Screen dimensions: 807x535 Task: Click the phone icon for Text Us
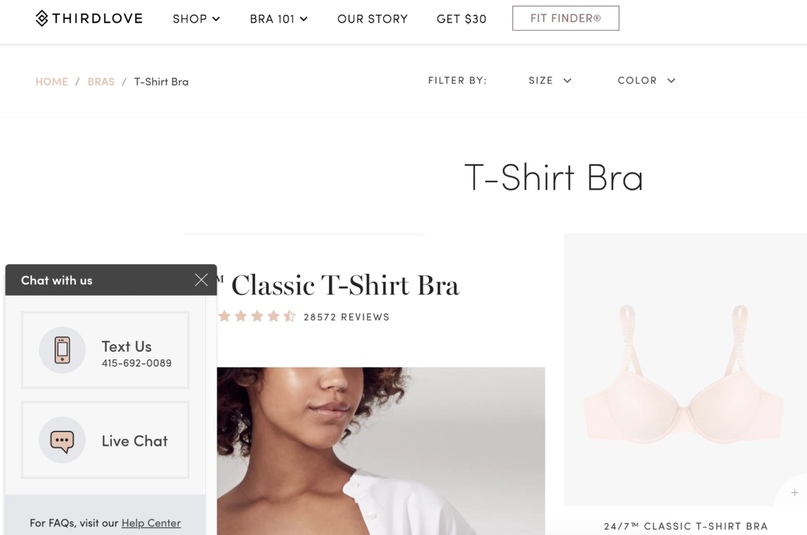coord(62,350)
